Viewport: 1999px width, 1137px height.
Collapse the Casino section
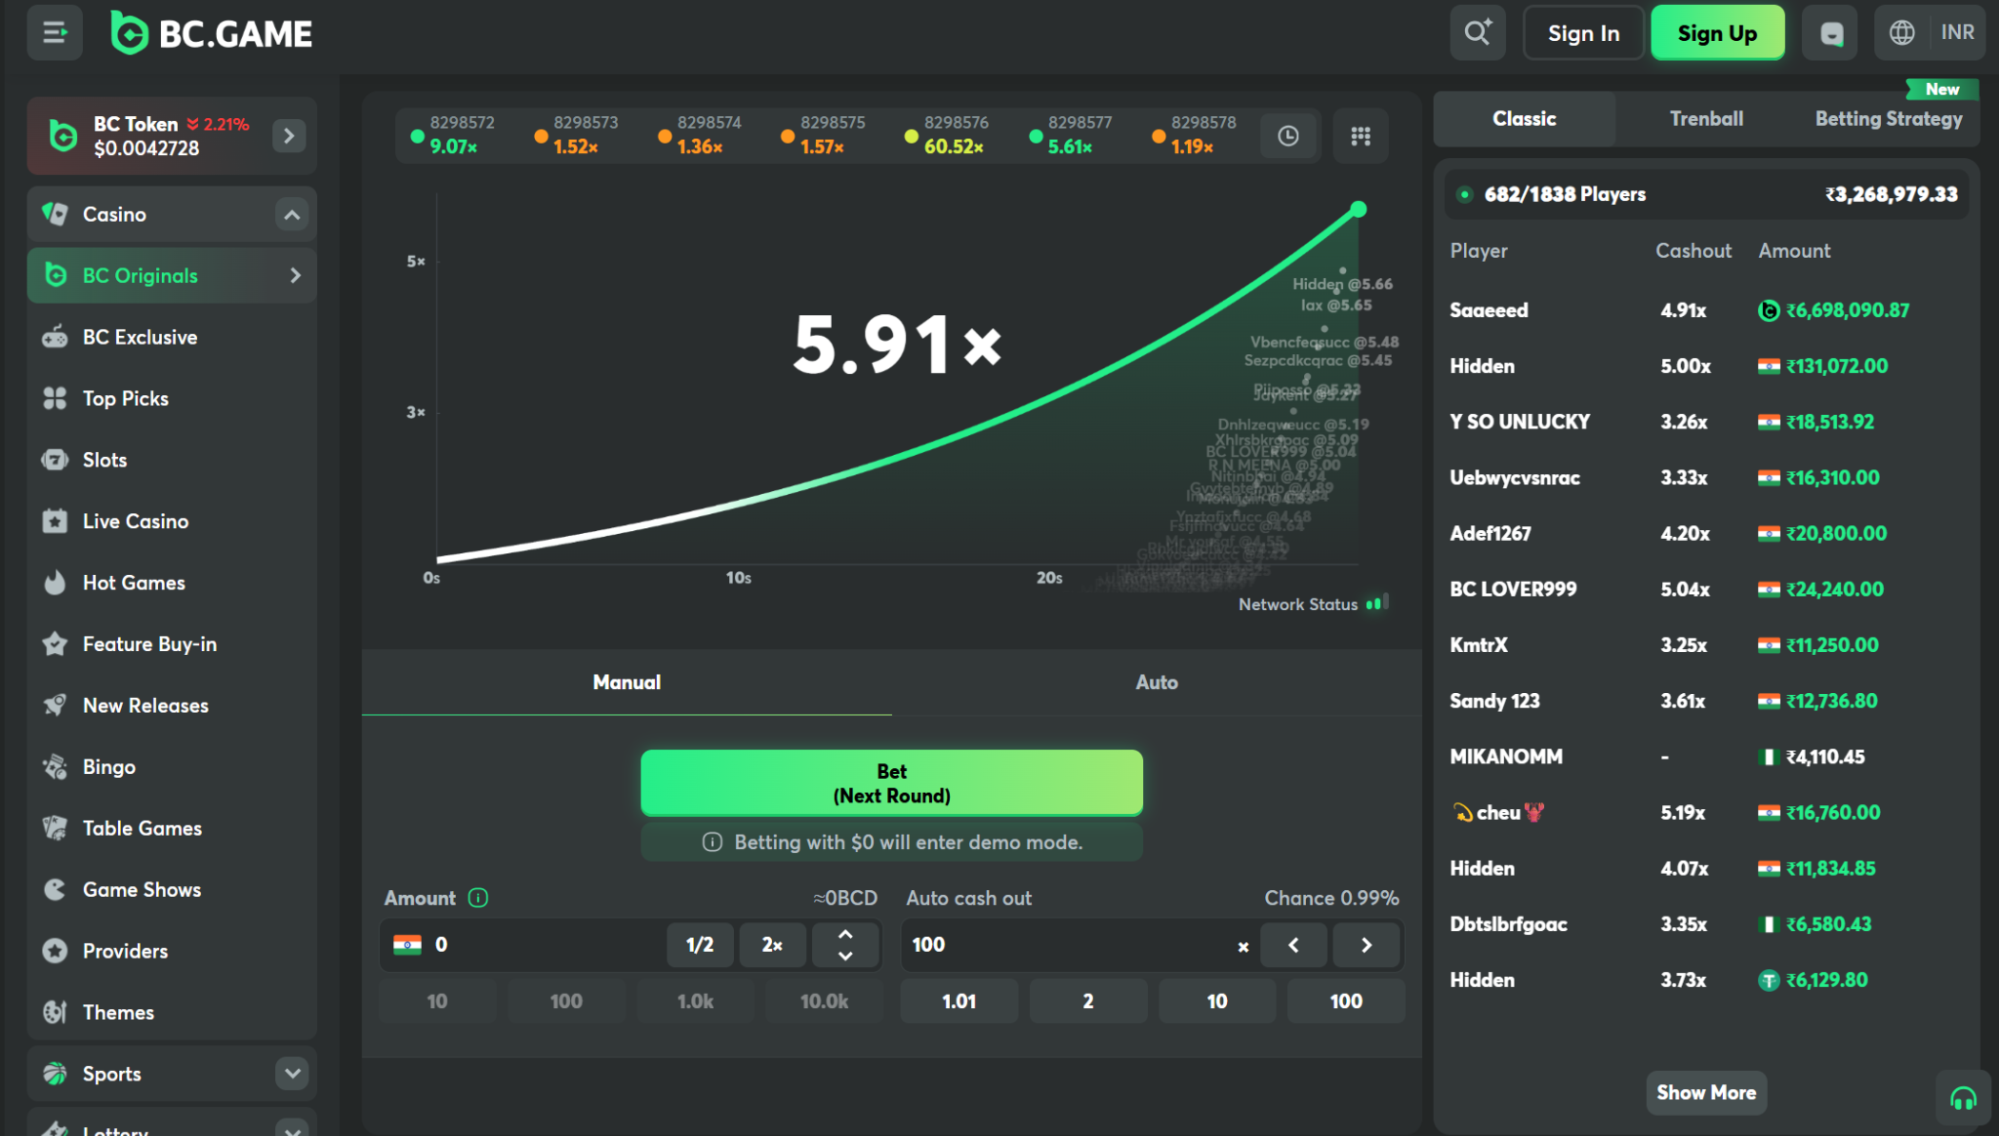[291, 214]
